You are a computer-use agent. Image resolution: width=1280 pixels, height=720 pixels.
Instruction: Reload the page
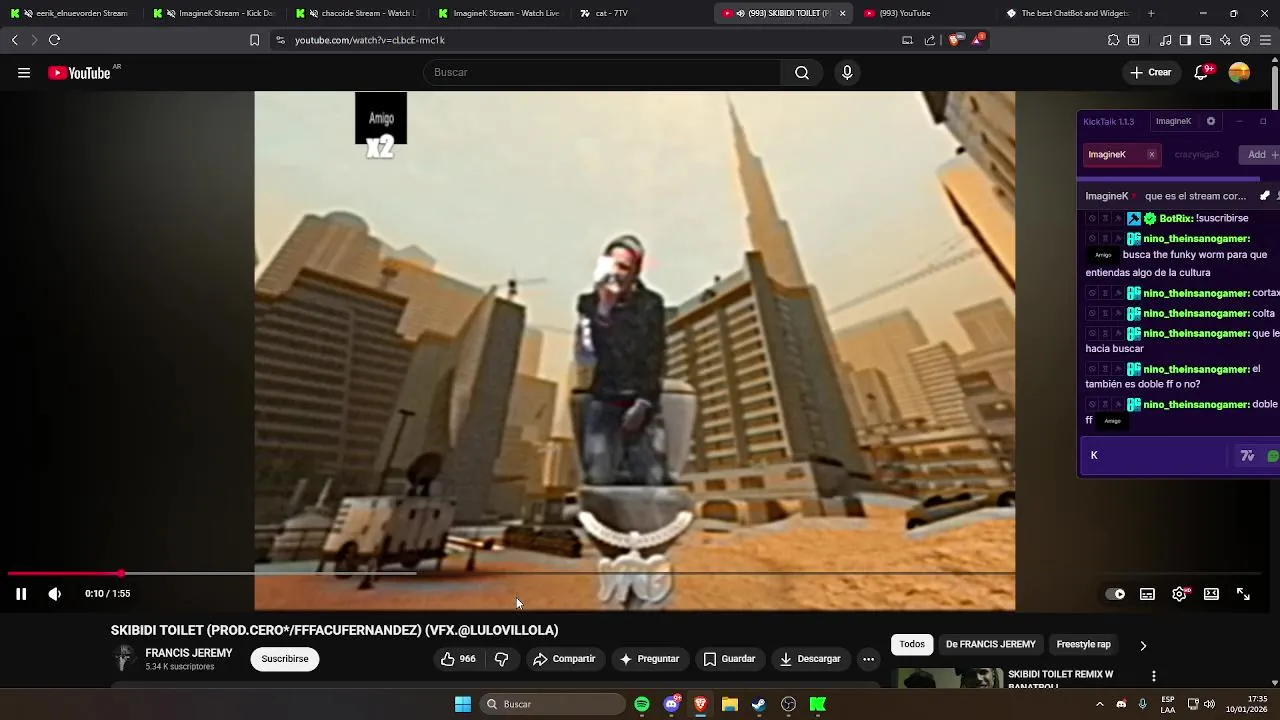click(x=54, y=40)
